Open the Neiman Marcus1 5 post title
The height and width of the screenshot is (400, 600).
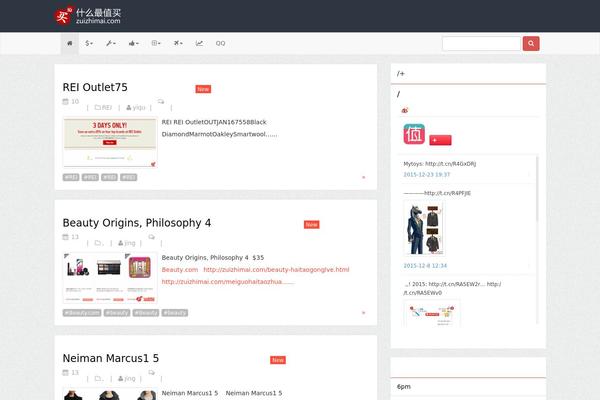pyautogui.click(x=111, y=358)
